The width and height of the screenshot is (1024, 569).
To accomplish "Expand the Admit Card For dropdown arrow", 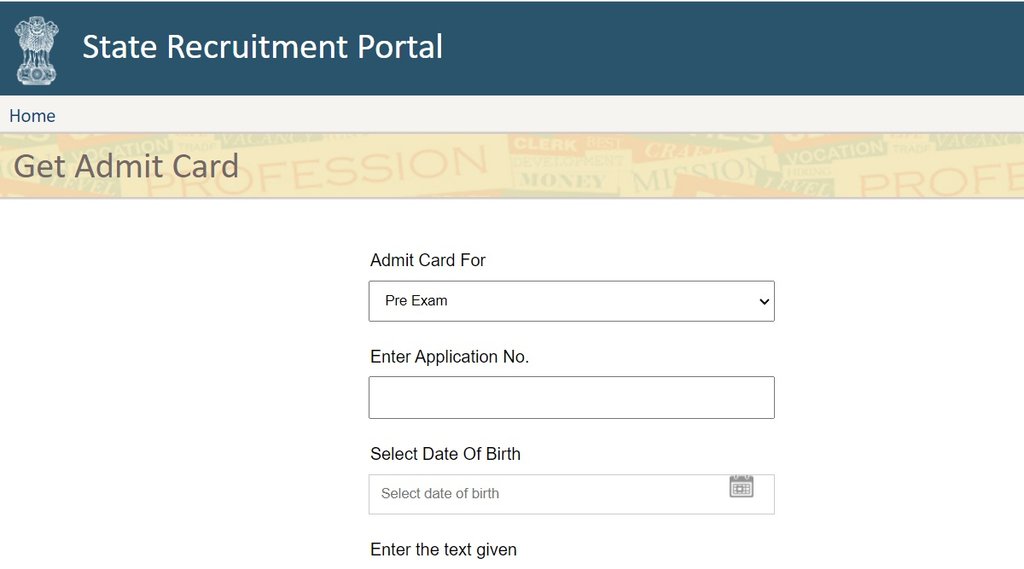I will click(764, 301).
